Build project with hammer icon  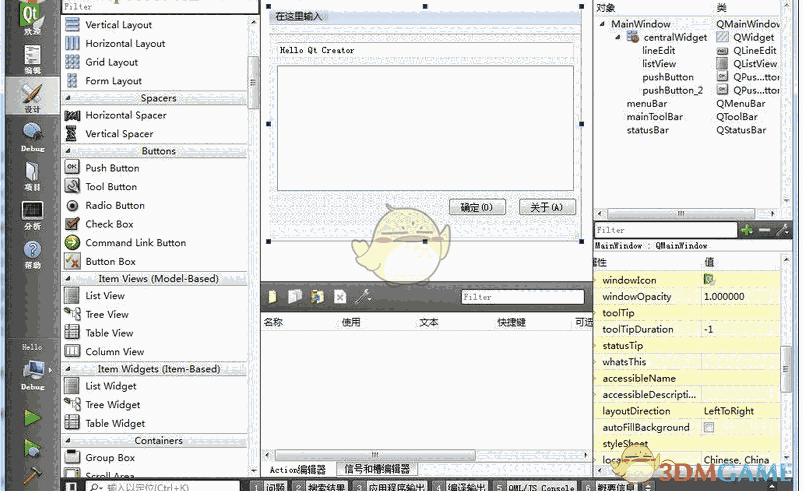point(32,476)
